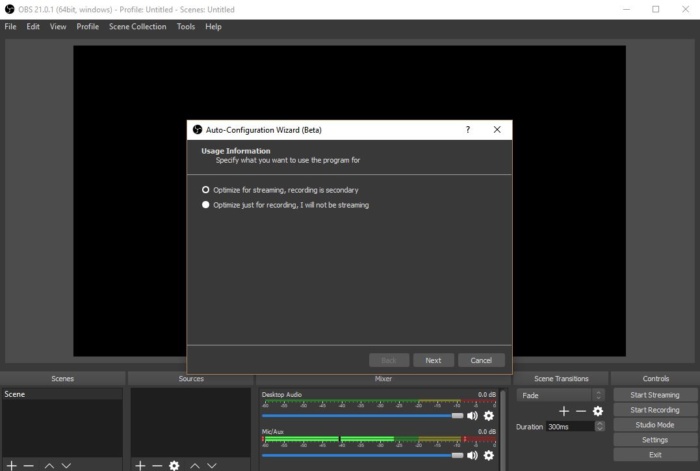Screen dimensions: 700x471
Task: Open Desktop Audio settings gear
Action: (489, 416)
